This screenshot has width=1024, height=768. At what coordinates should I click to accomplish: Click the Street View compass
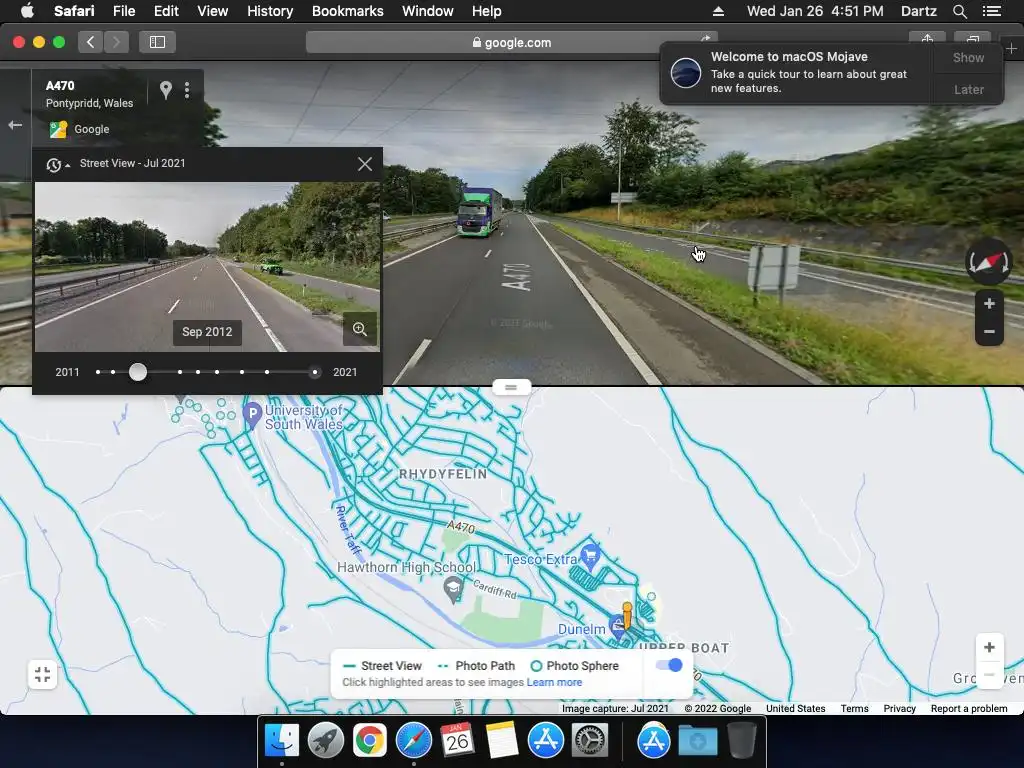pyautogui.click(x=989, y=263)
